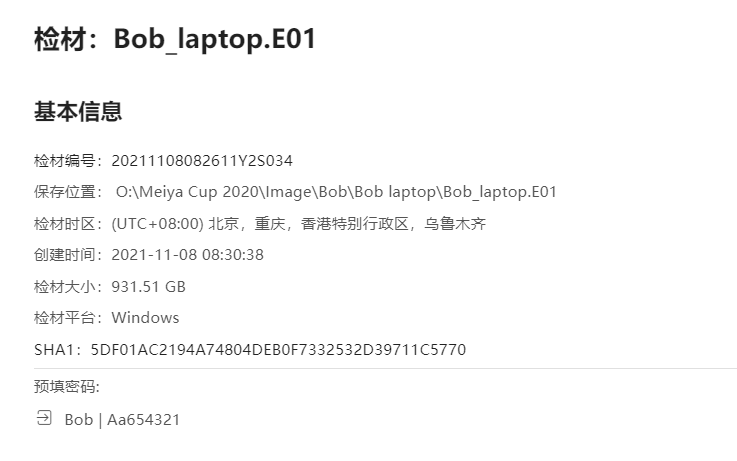
Task: Click the login arrow icon beside Bob
Action: coord(44,417)
